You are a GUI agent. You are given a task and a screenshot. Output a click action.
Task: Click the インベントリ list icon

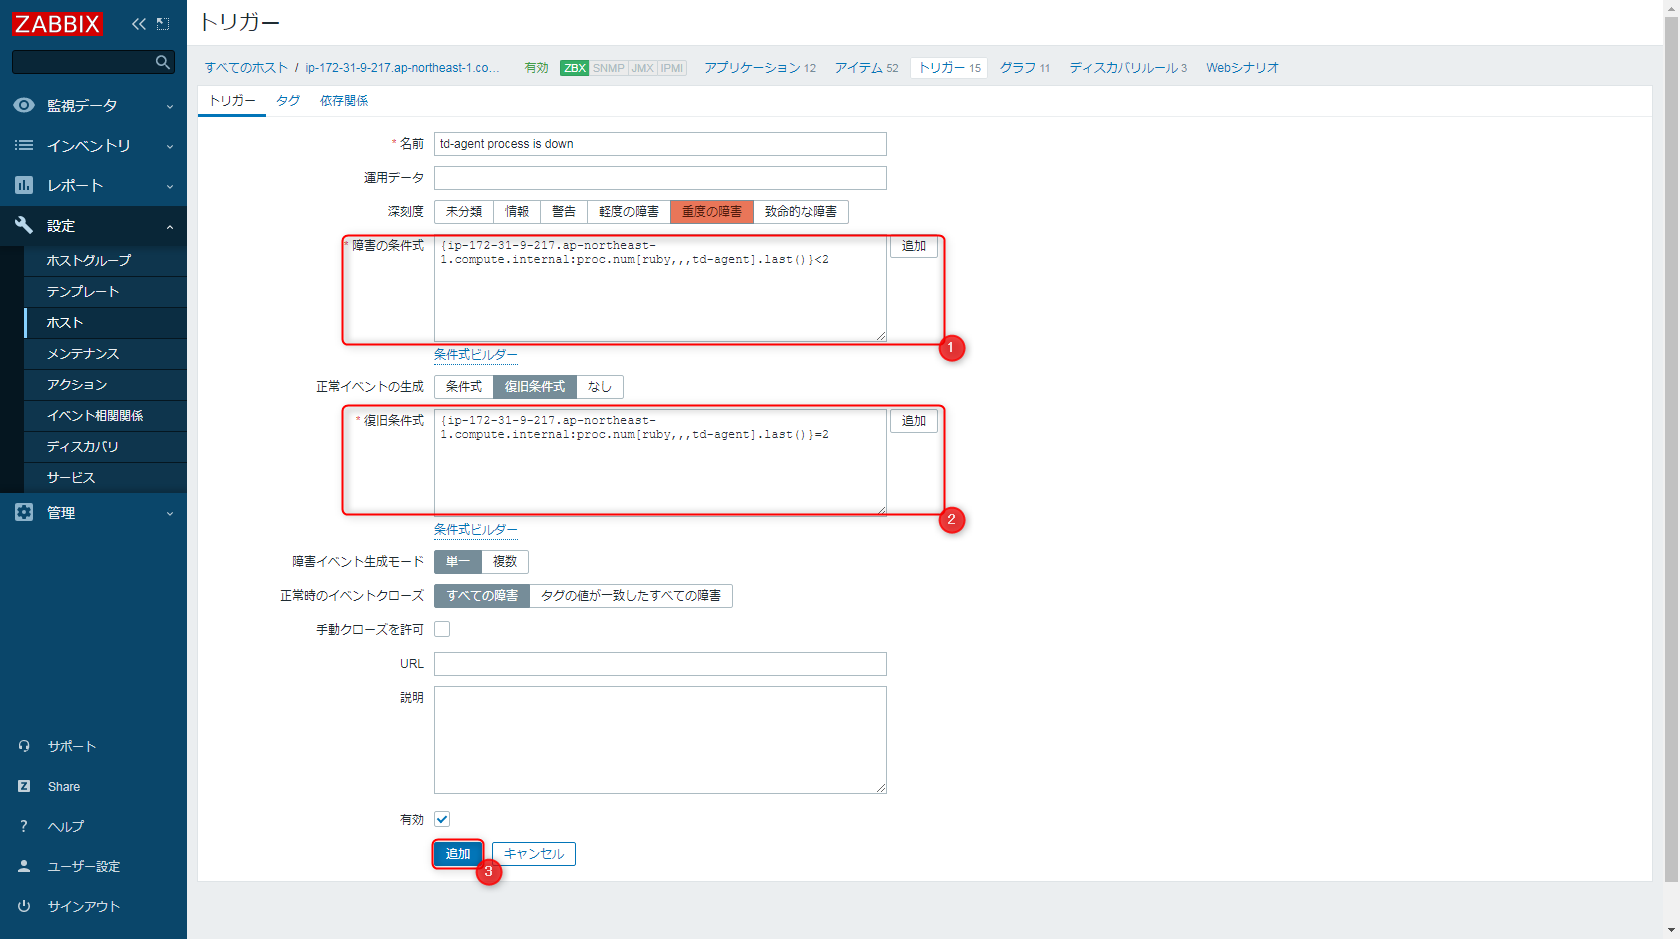(x=24, y=145)
